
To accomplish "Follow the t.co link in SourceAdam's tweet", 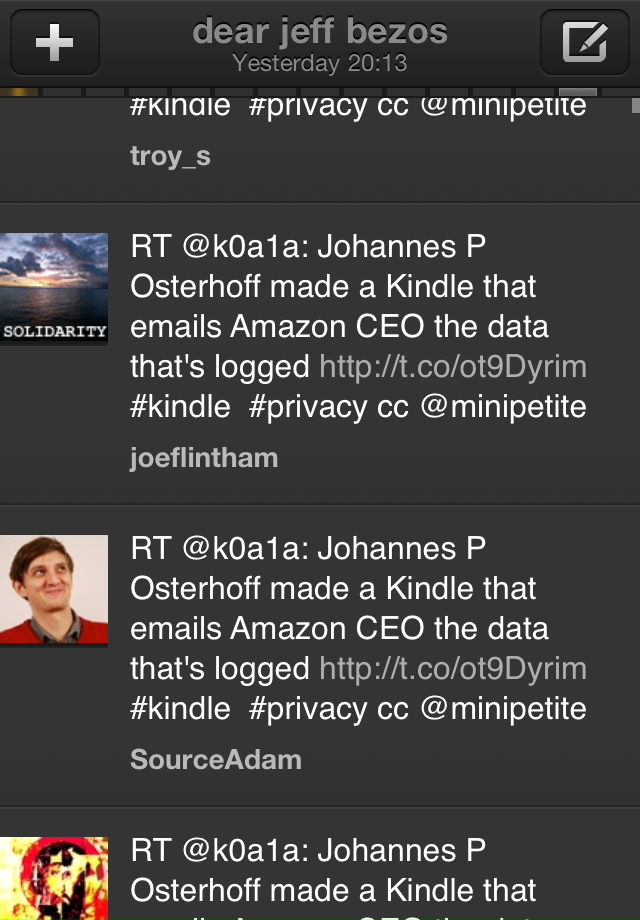I will pos(453,669).
